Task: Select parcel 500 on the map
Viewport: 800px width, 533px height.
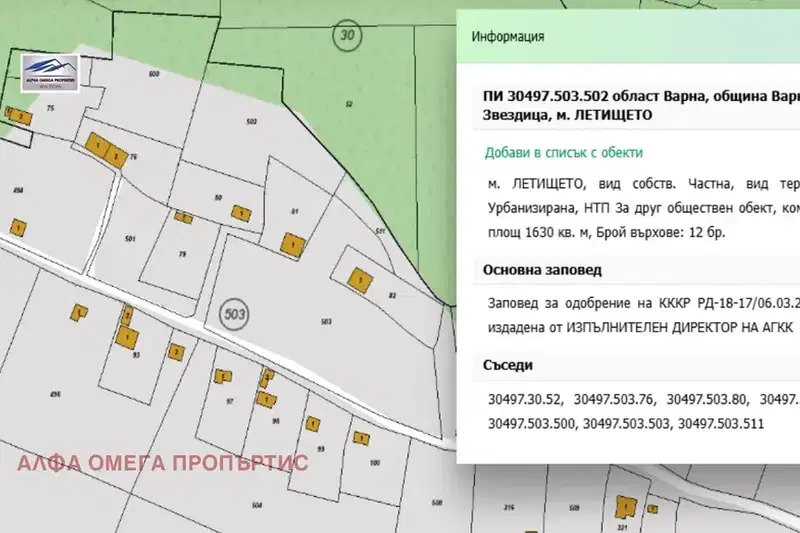Action: 154,74
